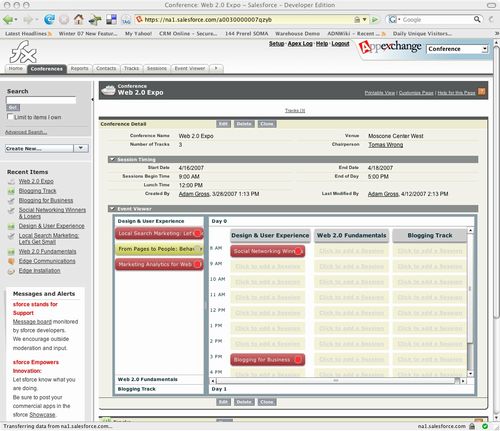Screen dimensions: 500x431
Task: Open the Tomas Wrong chairperson link
Action: tap(386, 145)
